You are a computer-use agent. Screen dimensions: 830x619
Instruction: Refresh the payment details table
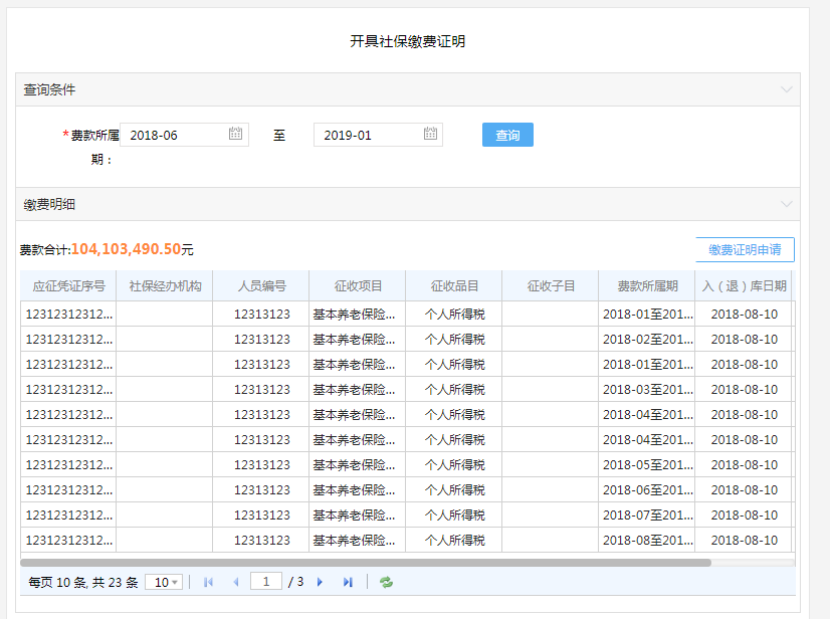pyautogui.click(x=386, y=582)
